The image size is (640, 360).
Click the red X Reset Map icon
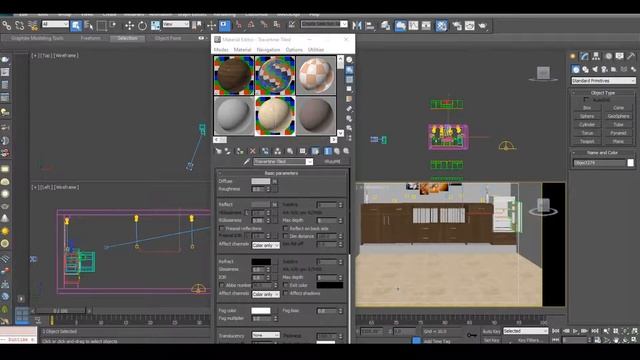click(253, 151)
